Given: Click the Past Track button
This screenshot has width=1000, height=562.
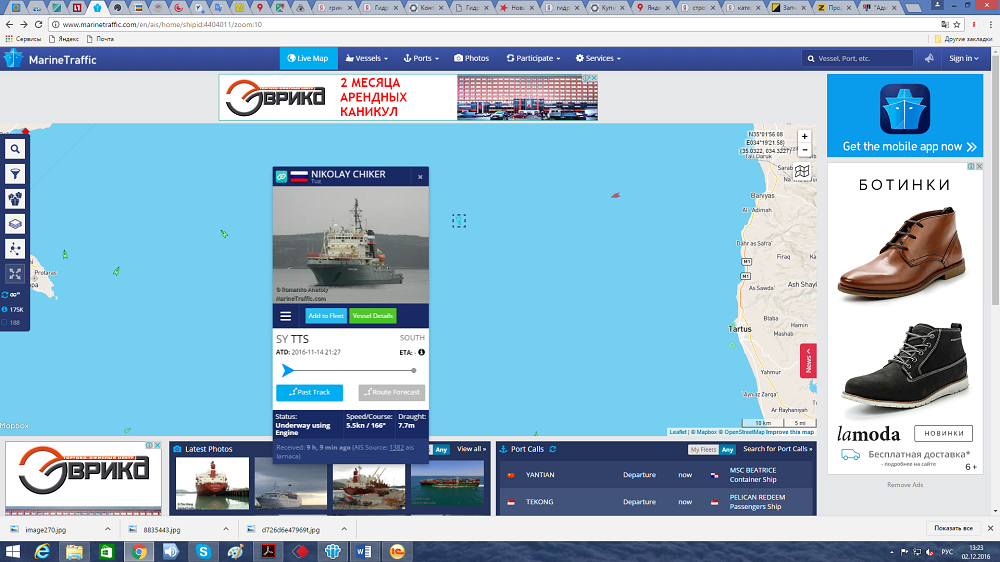Looking at the screenshot, I should 309,392.
